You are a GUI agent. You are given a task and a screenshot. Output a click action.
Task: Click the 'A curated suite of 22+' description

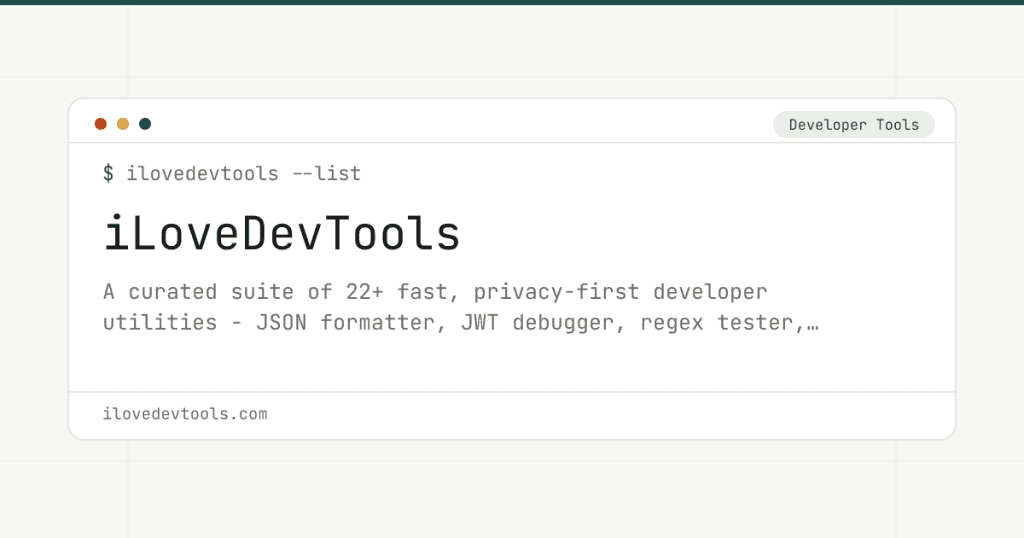tap(461, 307)
